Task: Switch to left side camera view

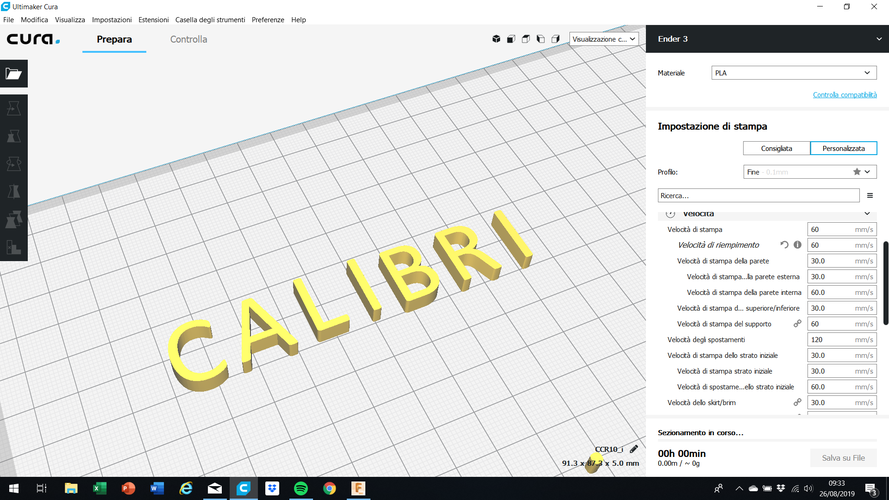Action: pos(541,39)
